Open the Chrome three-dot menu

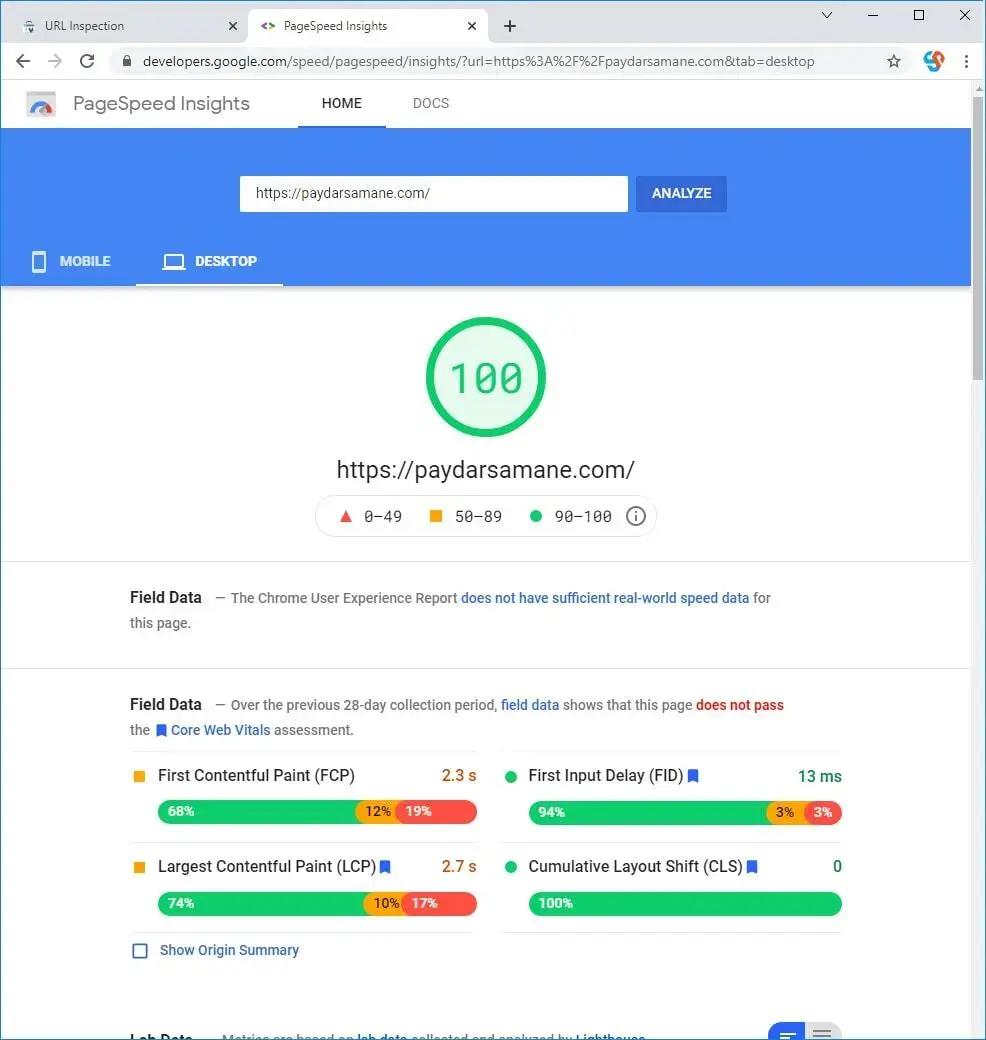tap(966, 61)
